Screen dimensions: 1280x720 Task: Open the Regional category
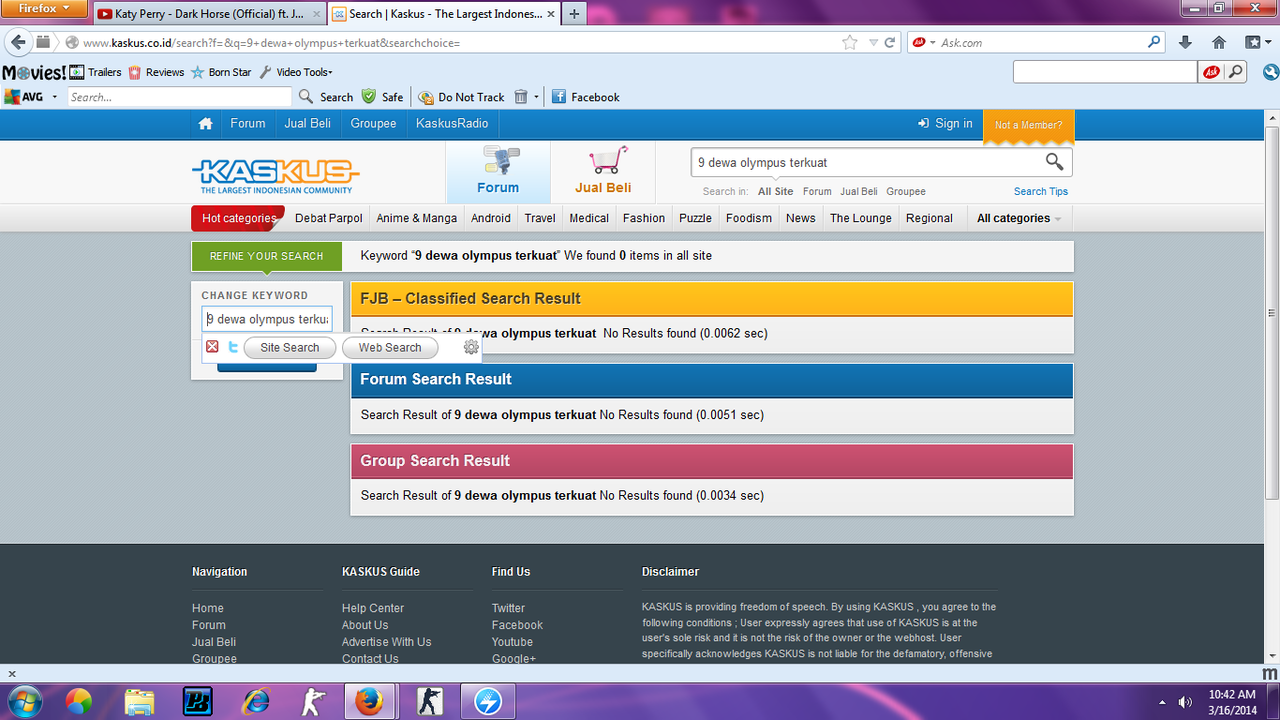tap(929, 218)
